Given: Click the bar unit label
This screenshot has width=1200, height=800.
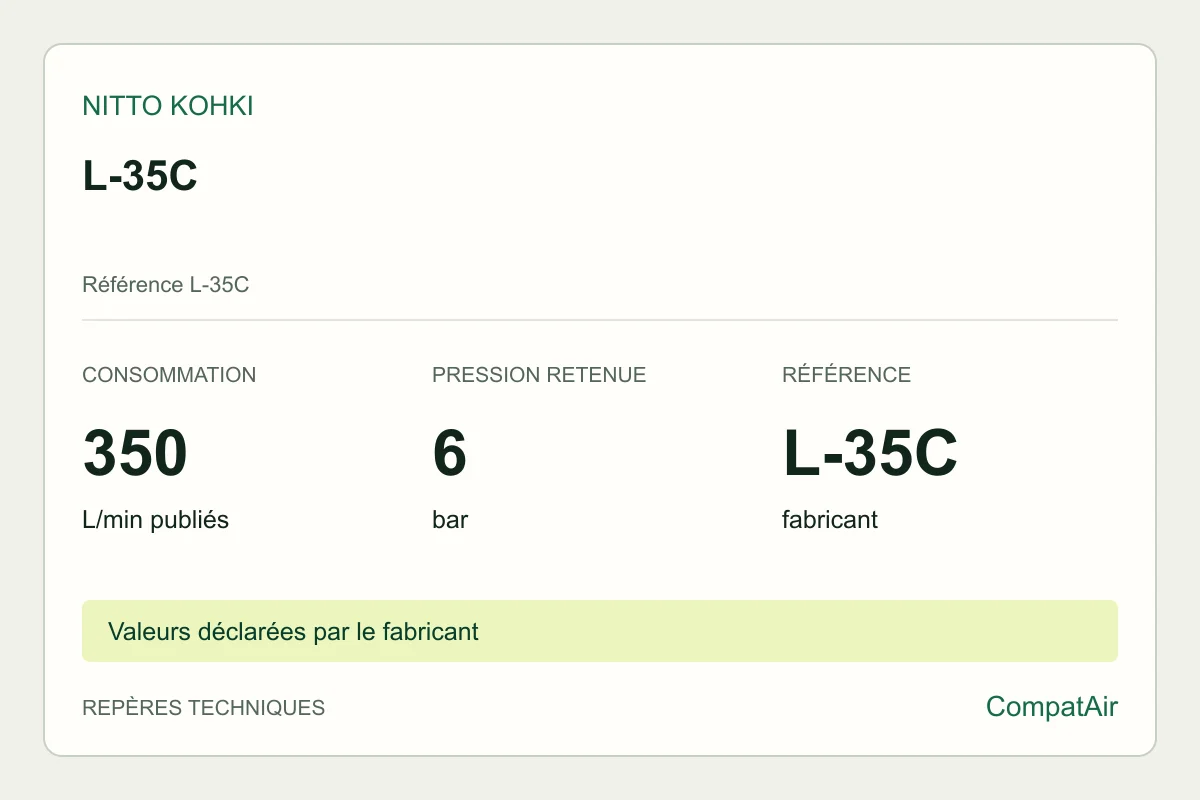Looking at the screenshot, I should 450,521.
